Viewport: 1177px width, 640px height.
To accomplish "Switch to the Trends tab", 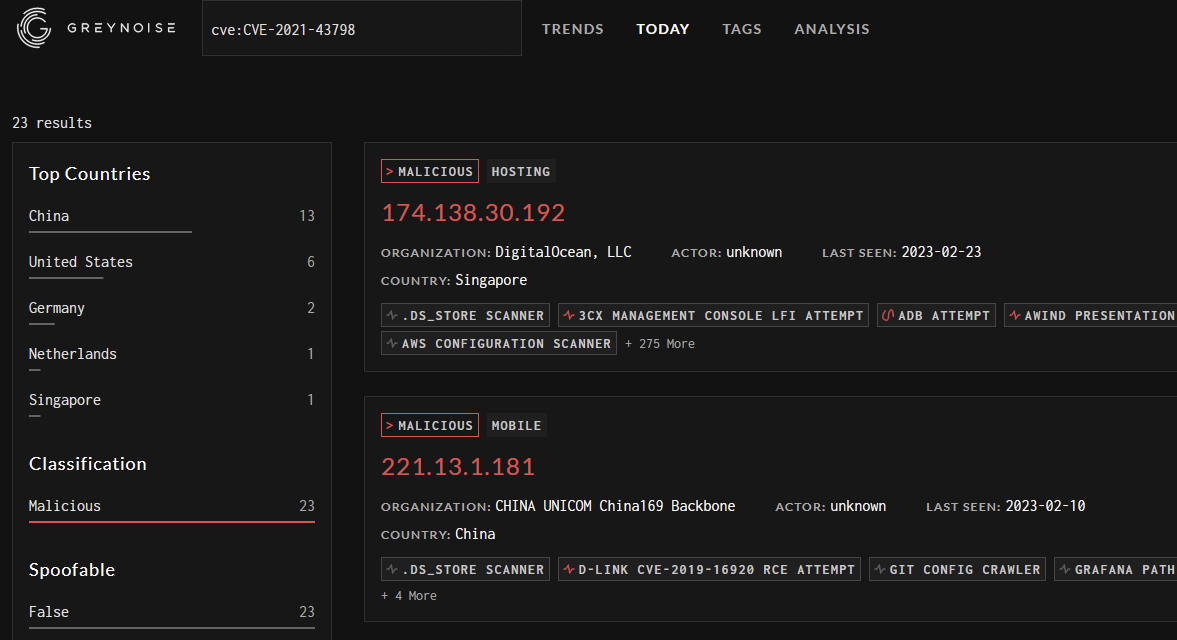I will (x=572, y=29).
